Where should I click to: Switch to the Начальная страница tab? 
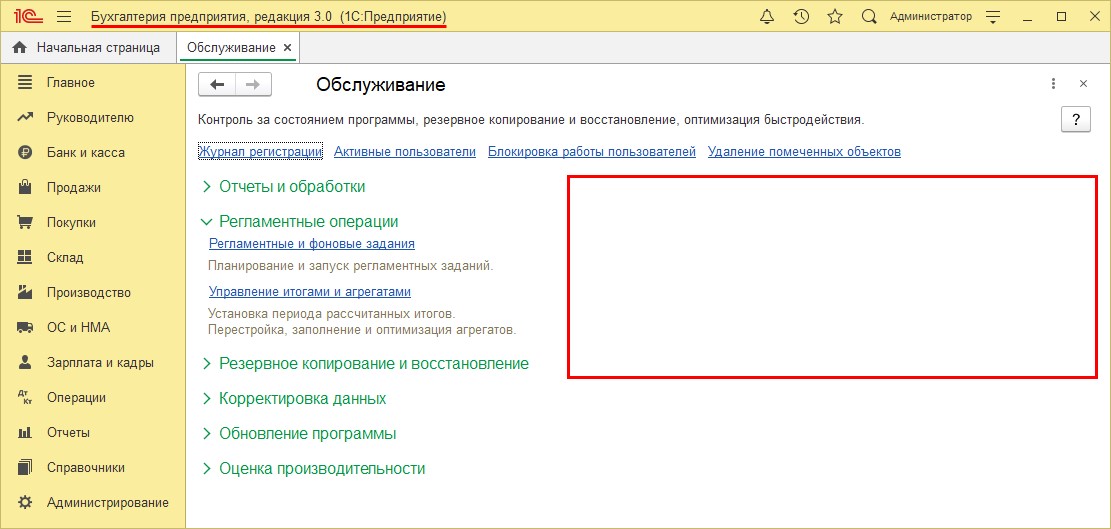click(97, 47)
